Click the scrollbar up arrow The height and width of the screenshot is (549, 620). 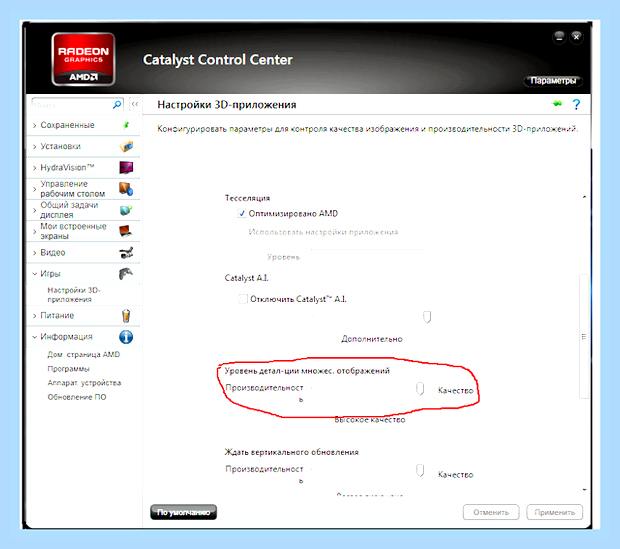pyautogui.click(x=584, y=197)
